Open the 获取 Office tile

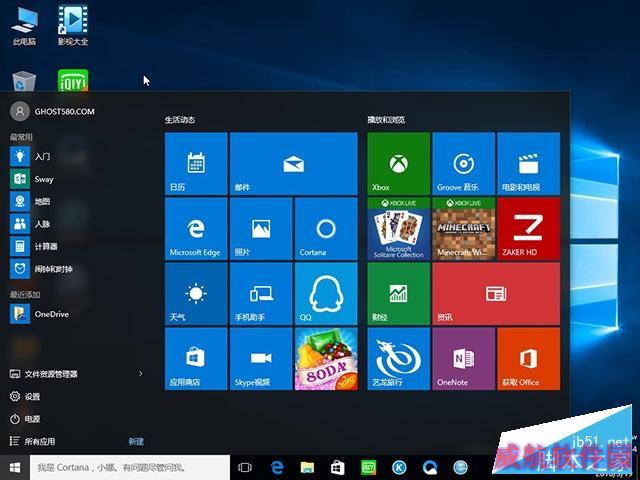[x=529, y=359]
